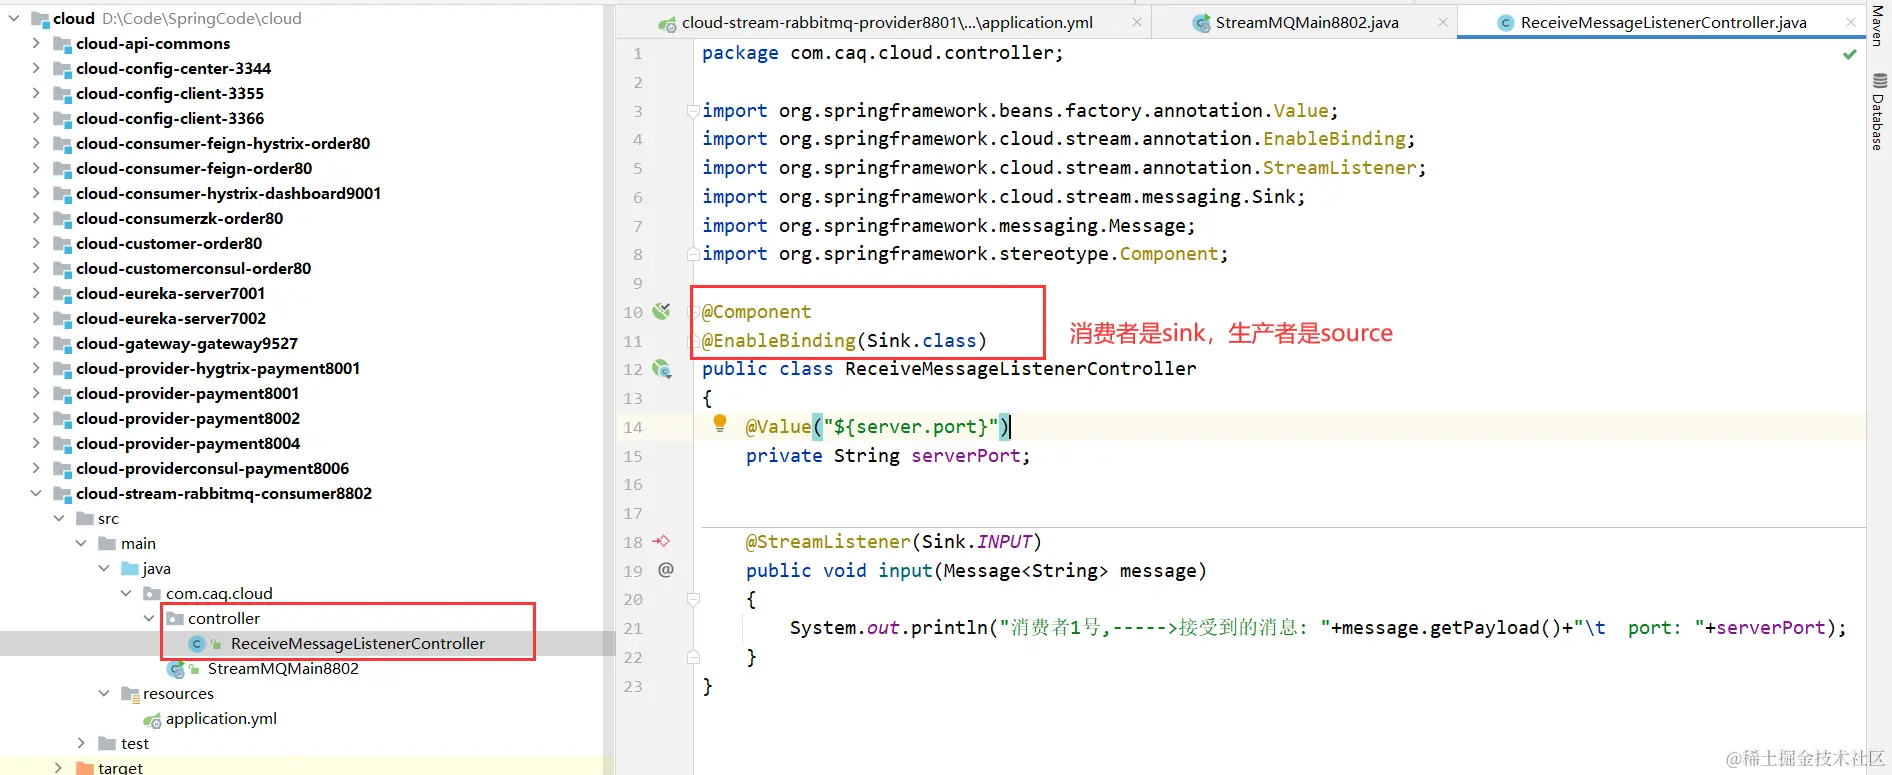Expand cloud-api-commons module
The width and height of the screenshot is (1892, 775).
(36, 43)
